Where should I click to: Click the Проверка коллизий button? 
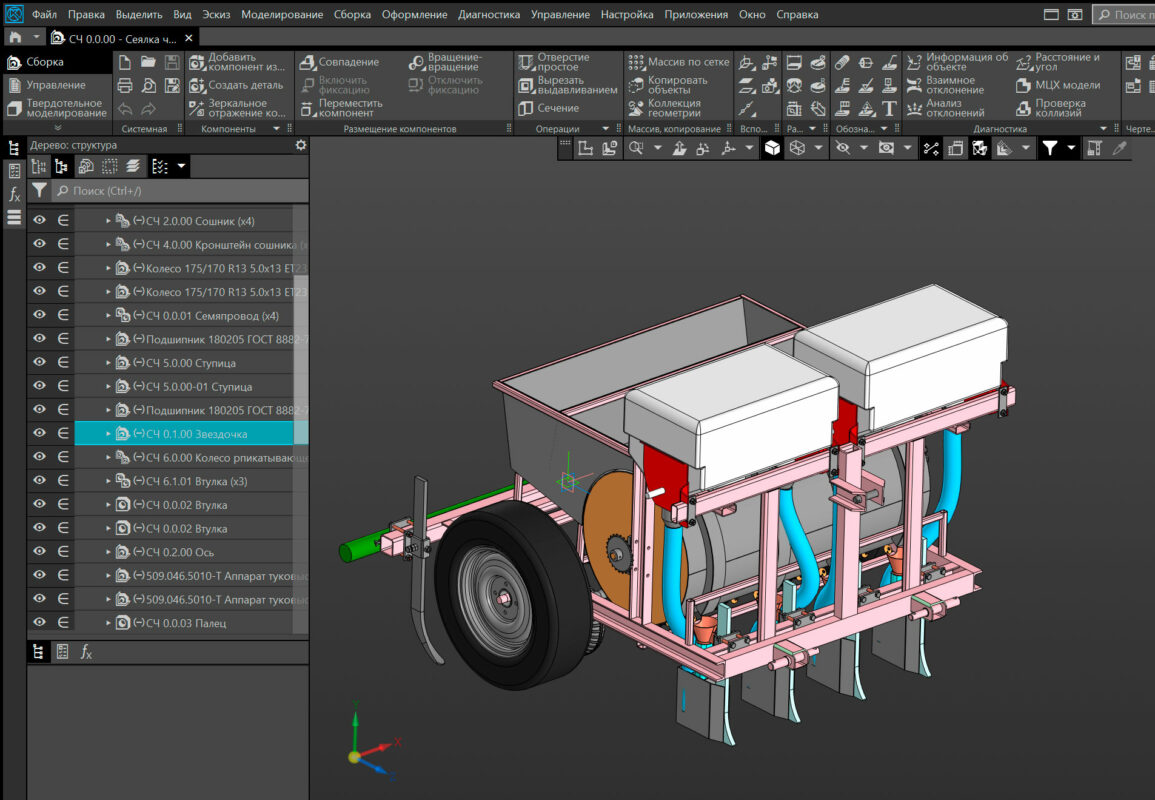pyautogui.click(x=1050, y=108)
